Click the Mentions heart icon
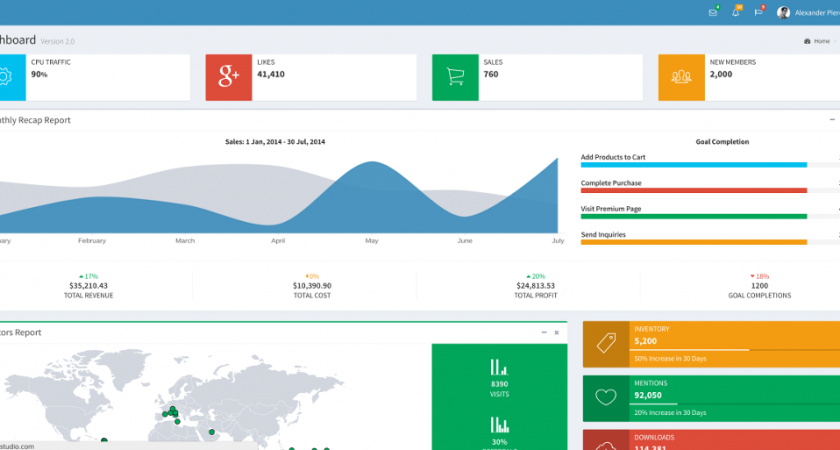The width and height of the screenshot is (840, 450). pyautogui.click(x=606, y=398)
